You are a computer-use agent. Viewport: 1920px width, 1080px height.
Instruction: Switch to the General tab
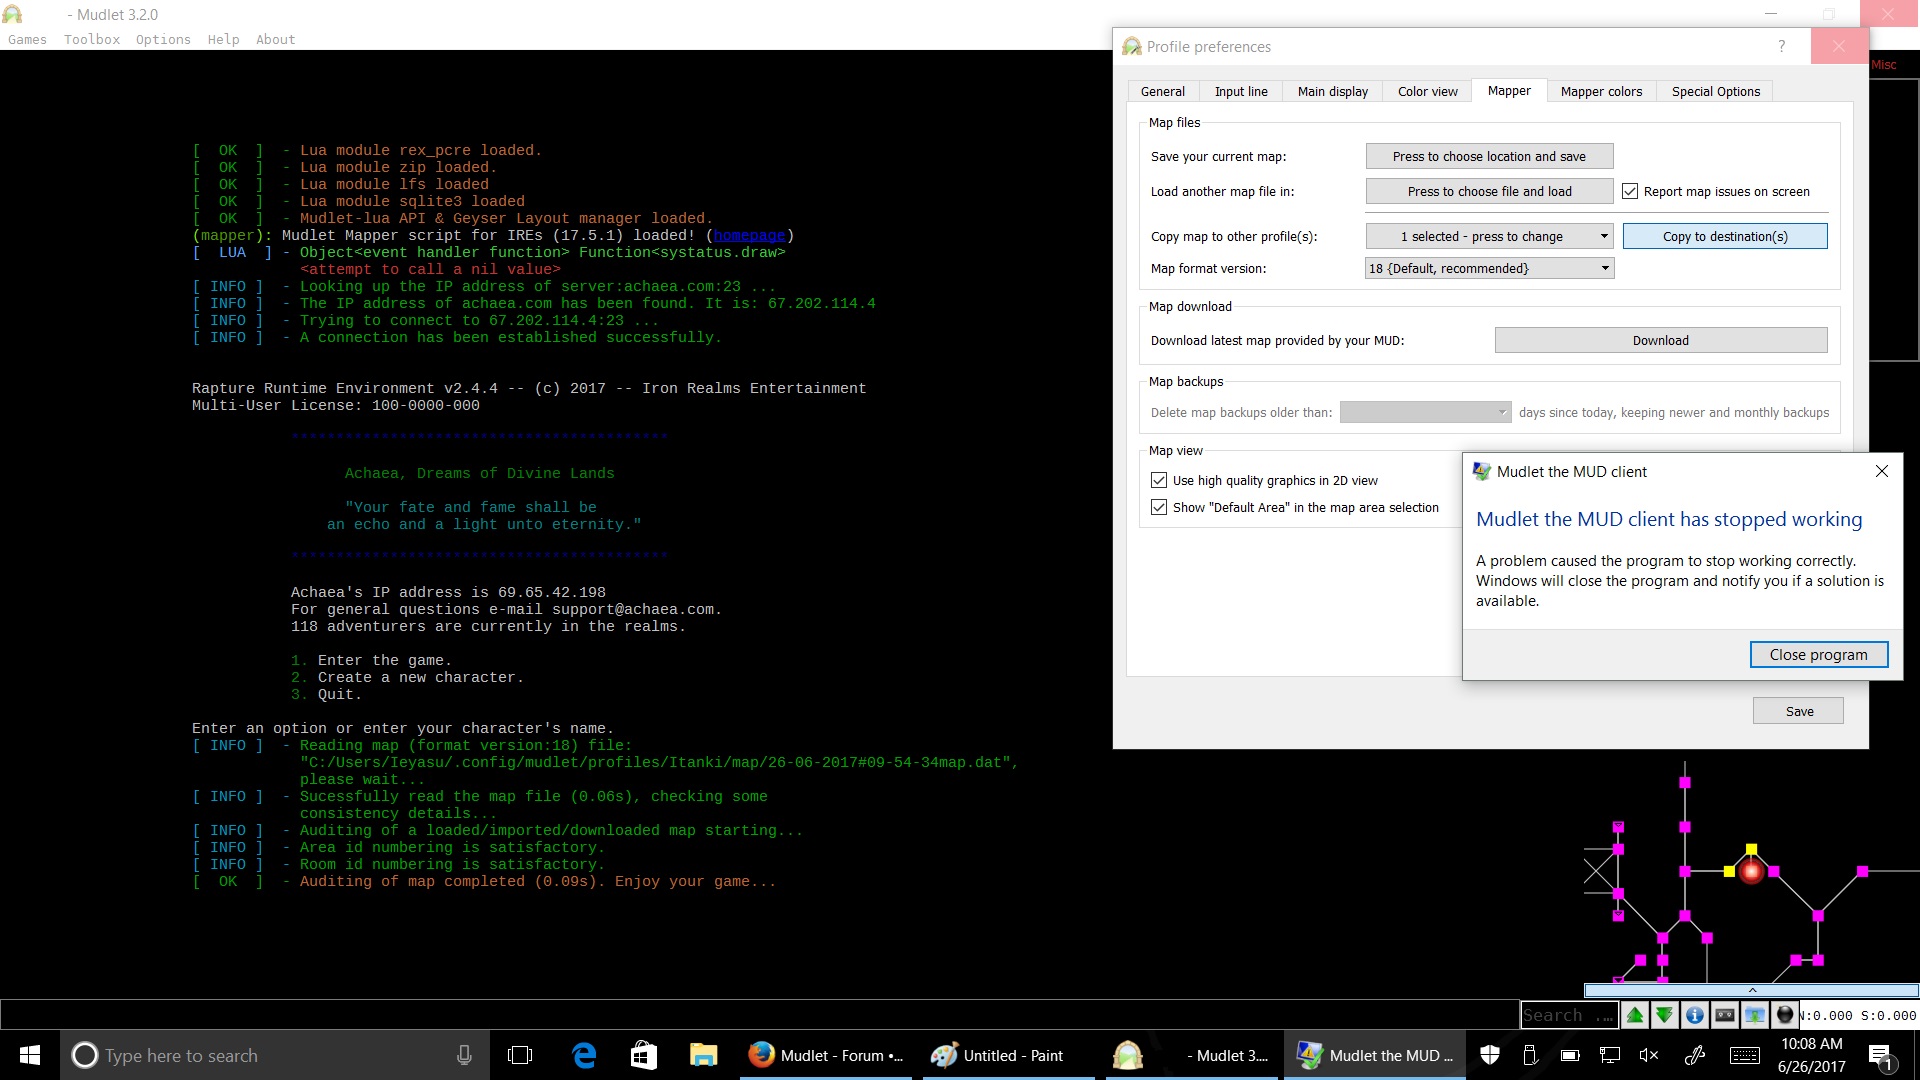1163,91
